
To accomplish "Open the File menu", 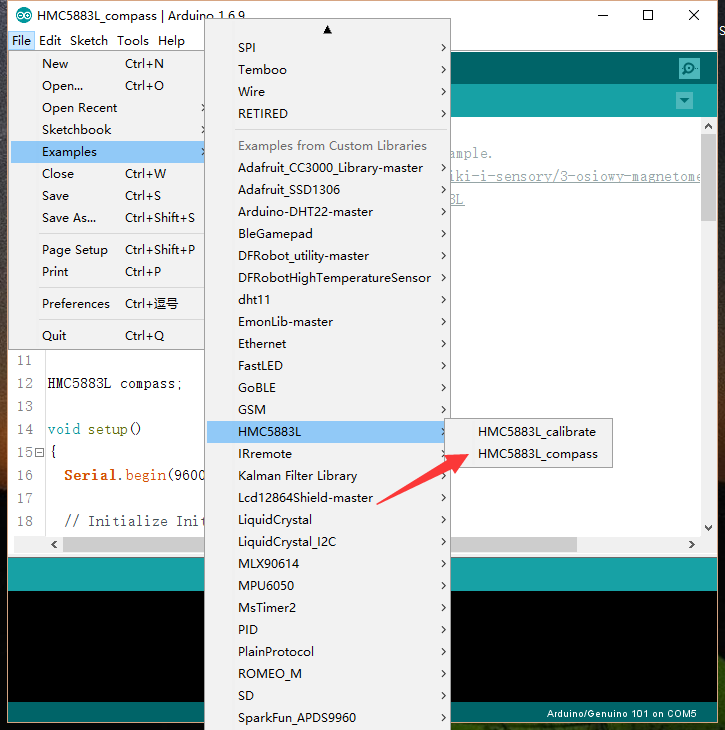I will click(x=21, y=41).
